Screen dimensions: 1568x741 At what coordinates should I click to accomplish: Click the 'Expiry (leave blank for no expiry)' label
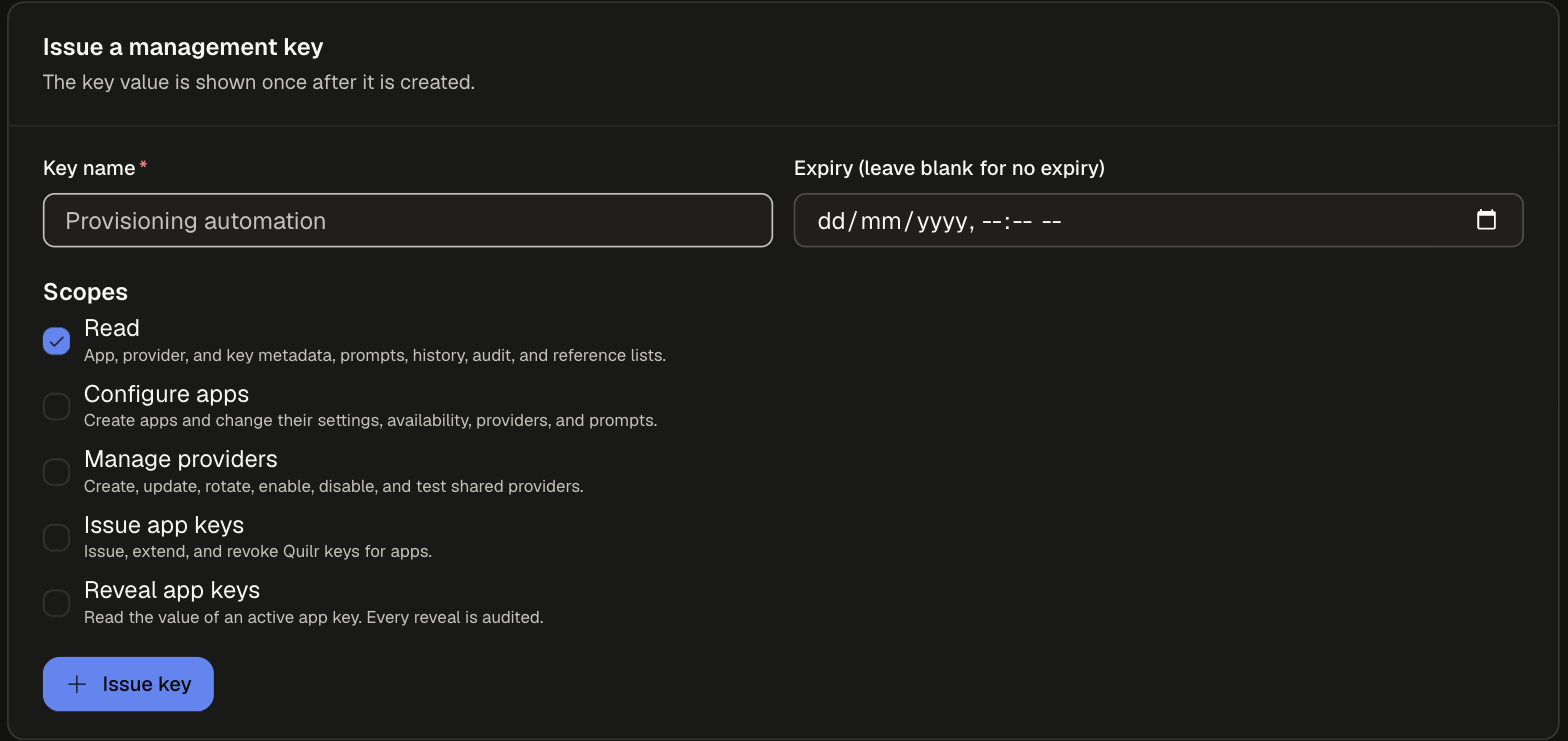pyautogui.click(x=949, y=168)
